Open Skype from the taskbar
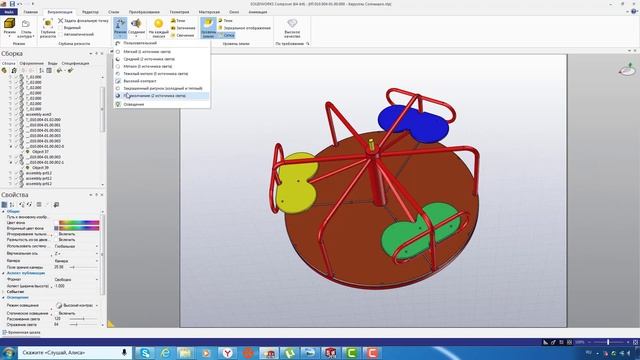640x360 pixels. [x=144, y=353]
